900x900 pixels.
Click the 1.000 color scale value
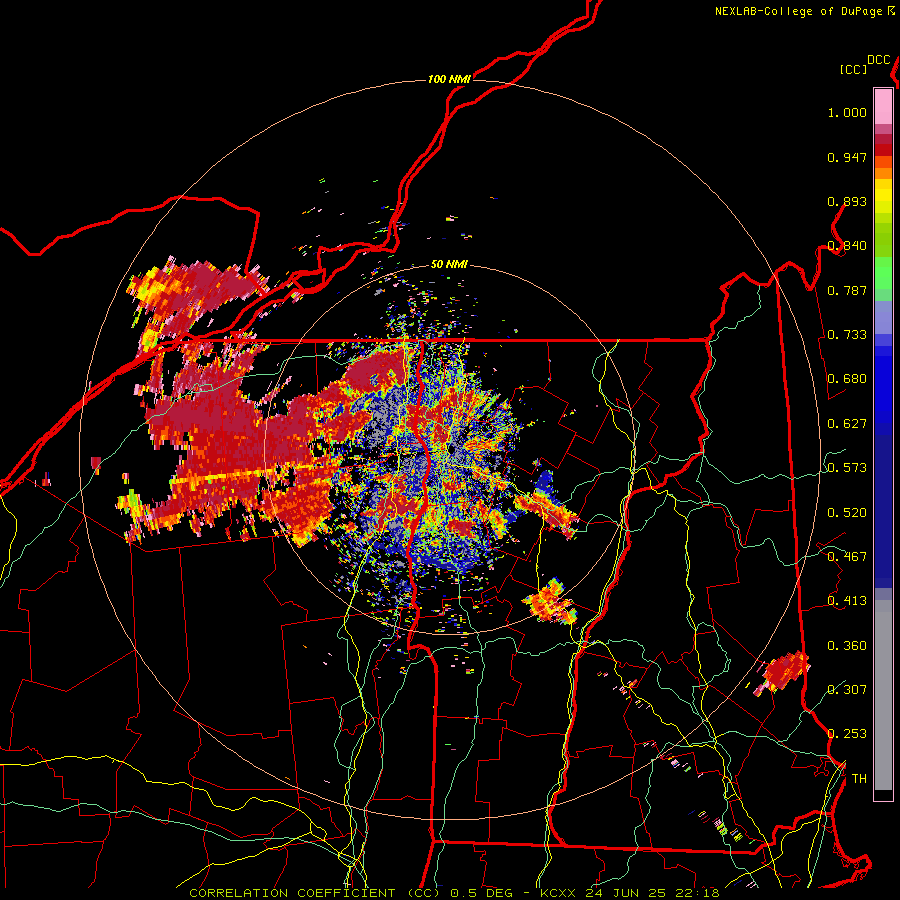[847, 112]
